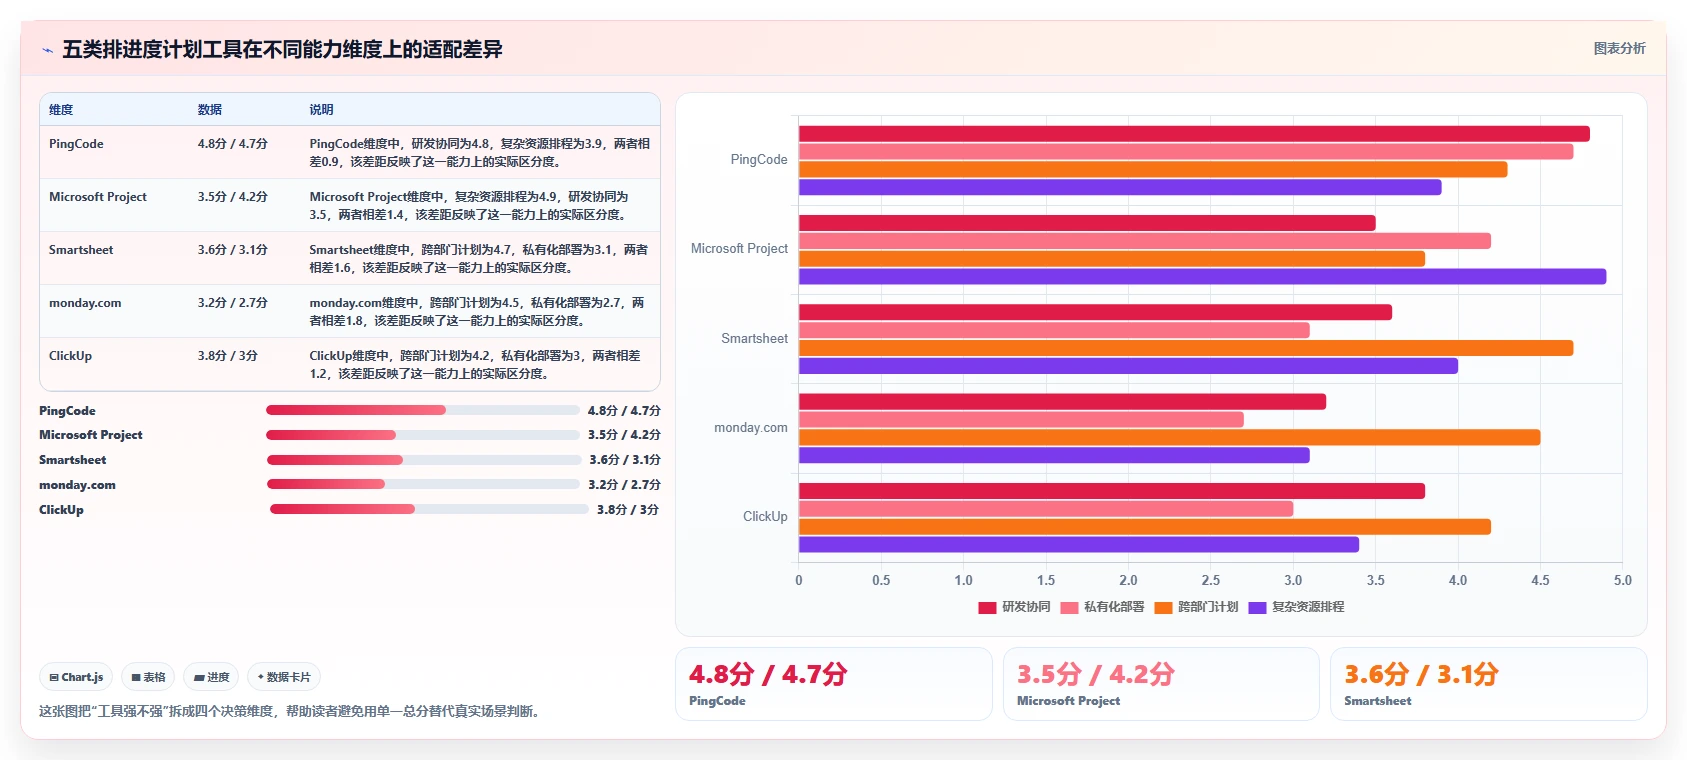This screenshot has width=1687, height=760.
Task: Open the PingCode score card
Action: [x=834, y=684]
